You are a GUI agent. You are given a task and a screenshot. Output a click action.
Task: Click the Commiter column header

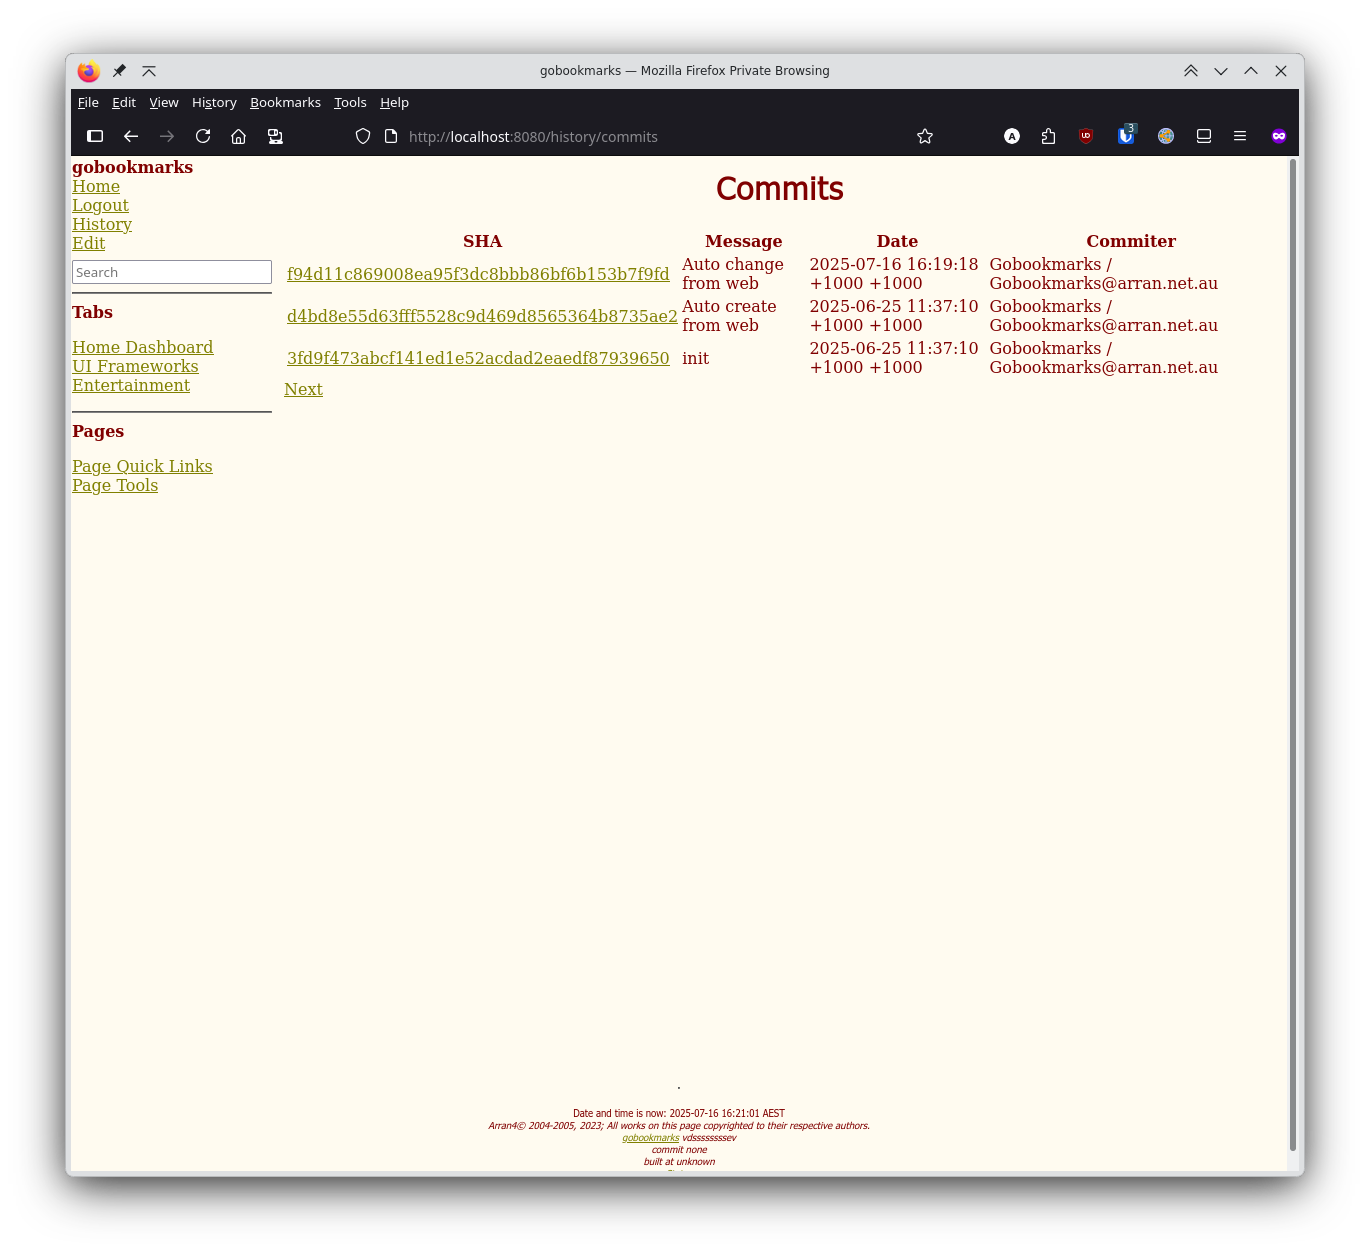tap(1131, 241)
